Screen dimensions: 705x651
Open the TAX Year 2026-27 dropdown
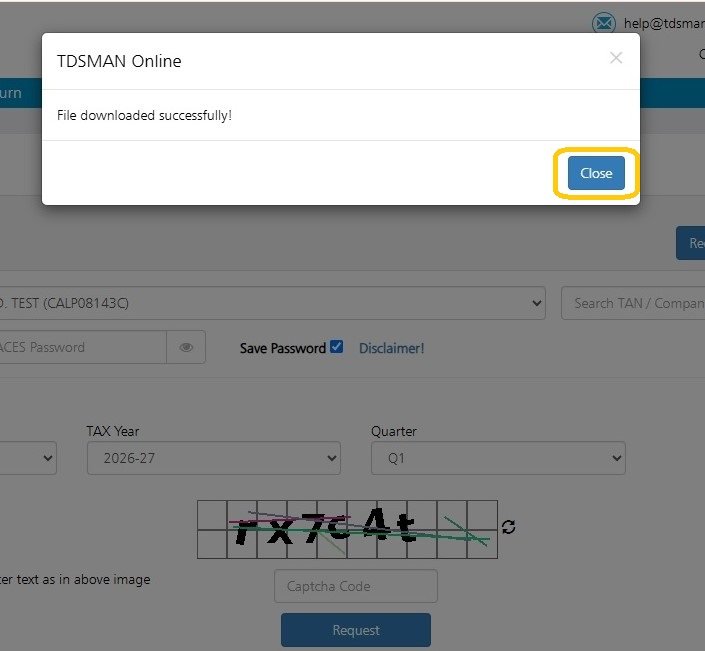214,458
